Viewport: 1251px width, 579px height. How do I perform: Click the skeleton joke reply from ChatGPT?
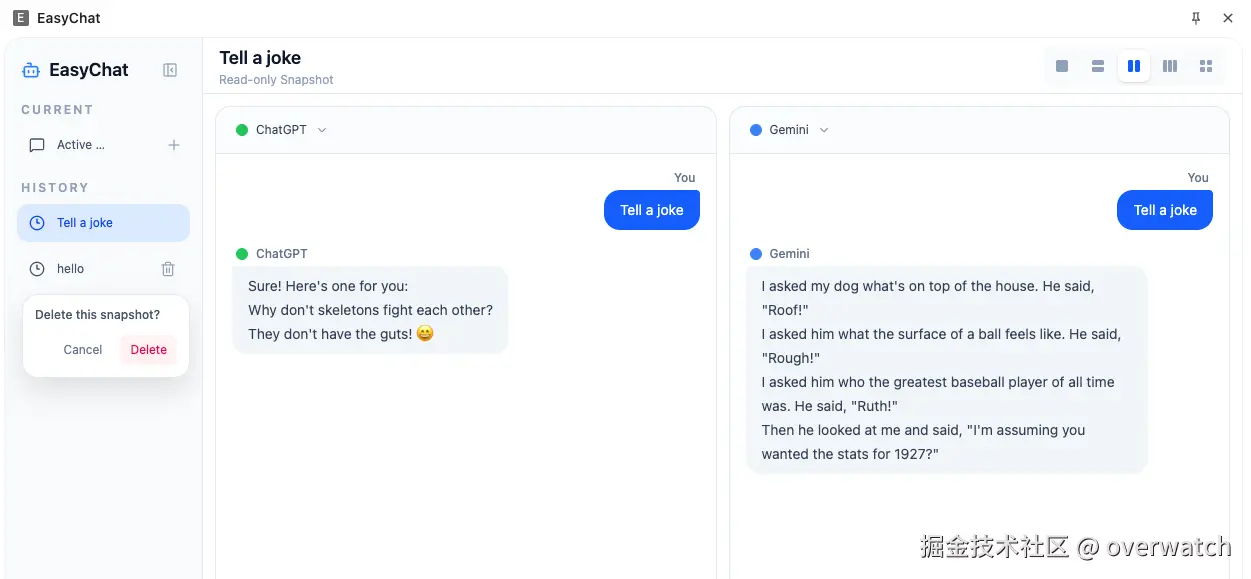[x=370, y=310]
